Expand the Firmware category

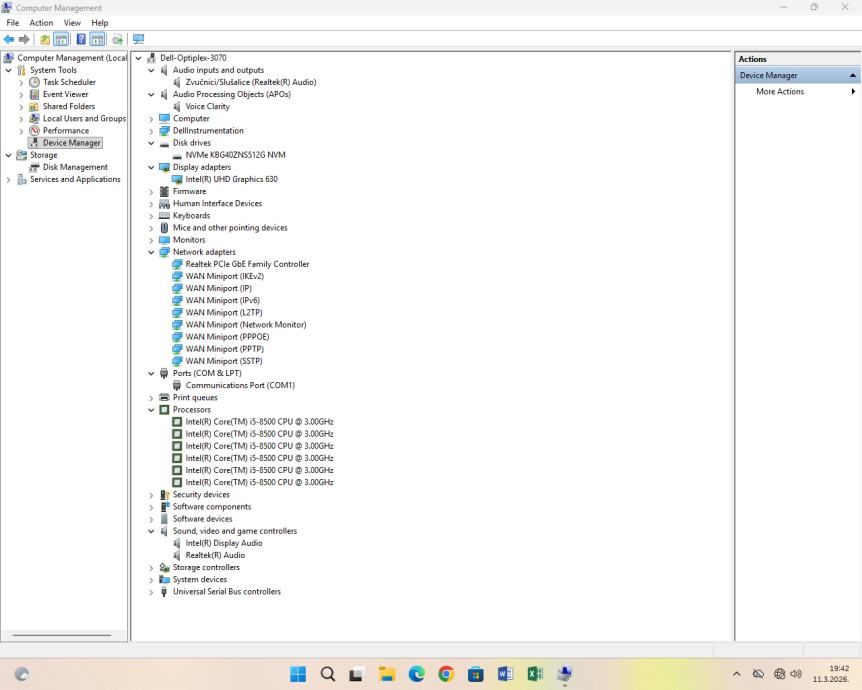151,192
